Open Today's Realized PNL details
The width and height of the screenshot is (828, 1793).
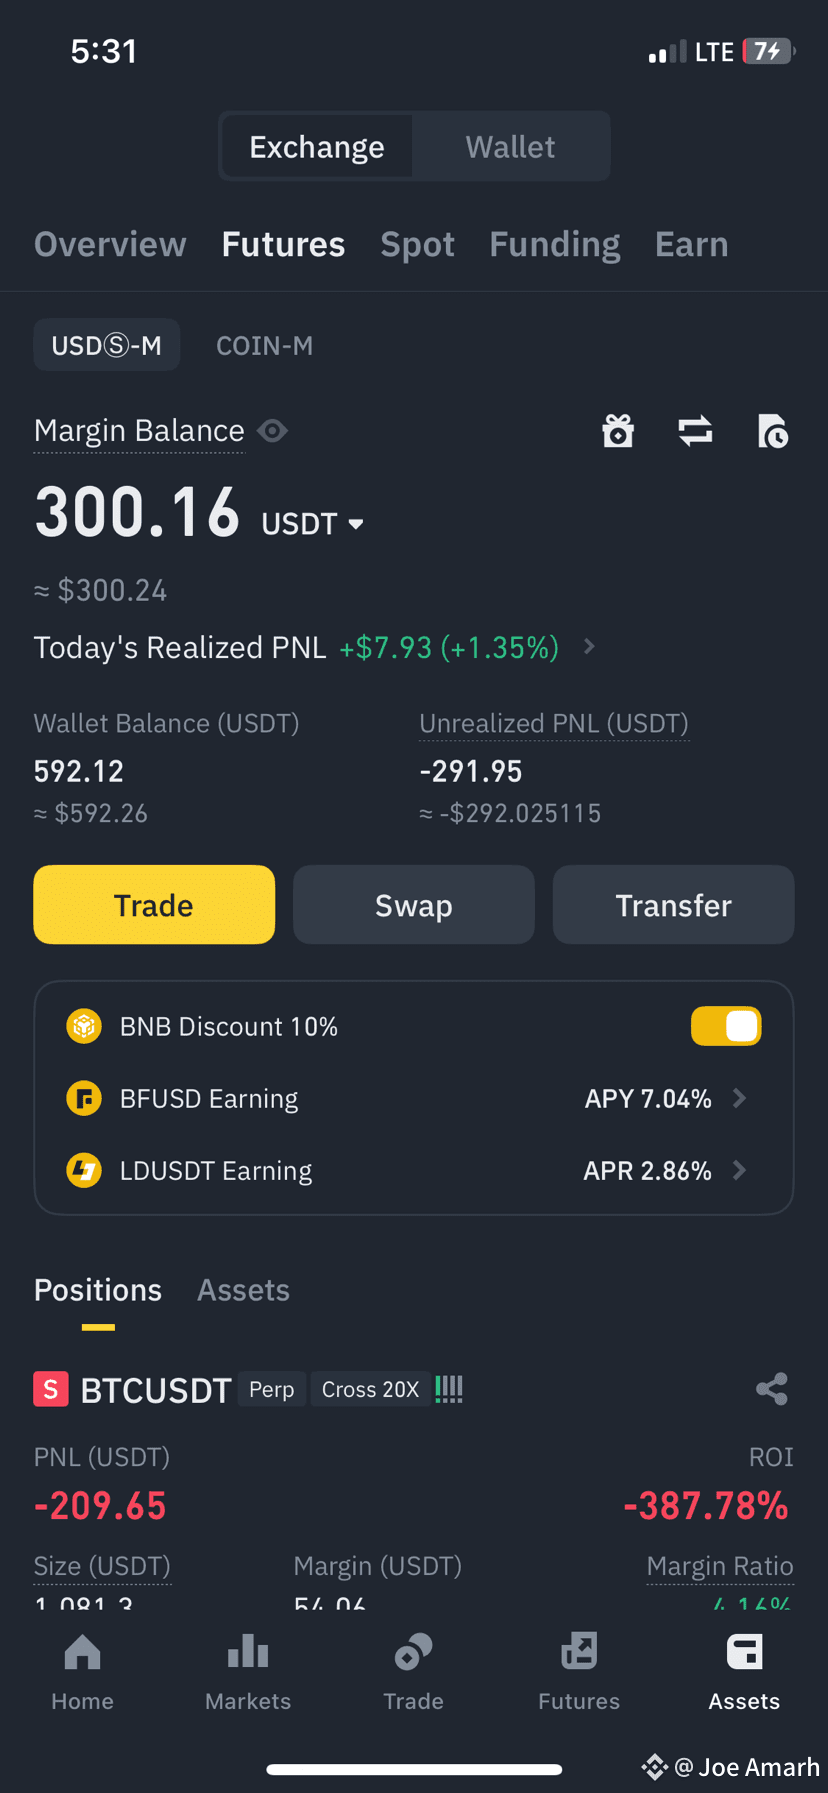(x=315, y=647)
